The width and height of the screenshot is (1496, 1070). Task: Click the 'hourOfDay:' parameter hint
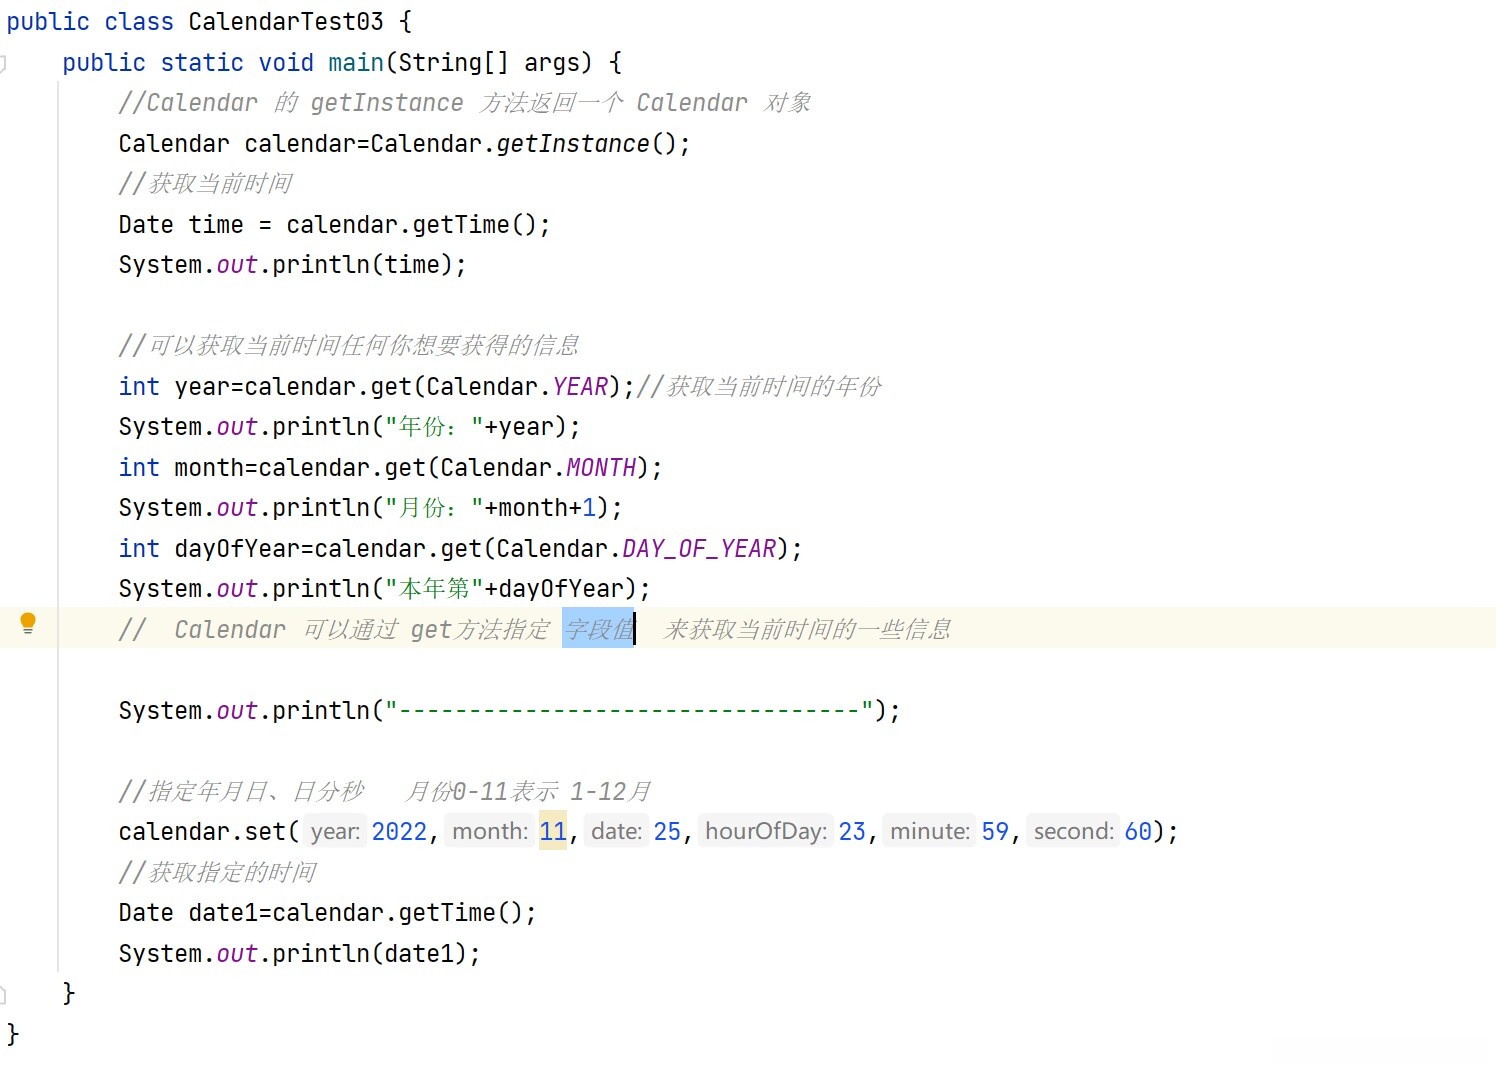[766, 832]
